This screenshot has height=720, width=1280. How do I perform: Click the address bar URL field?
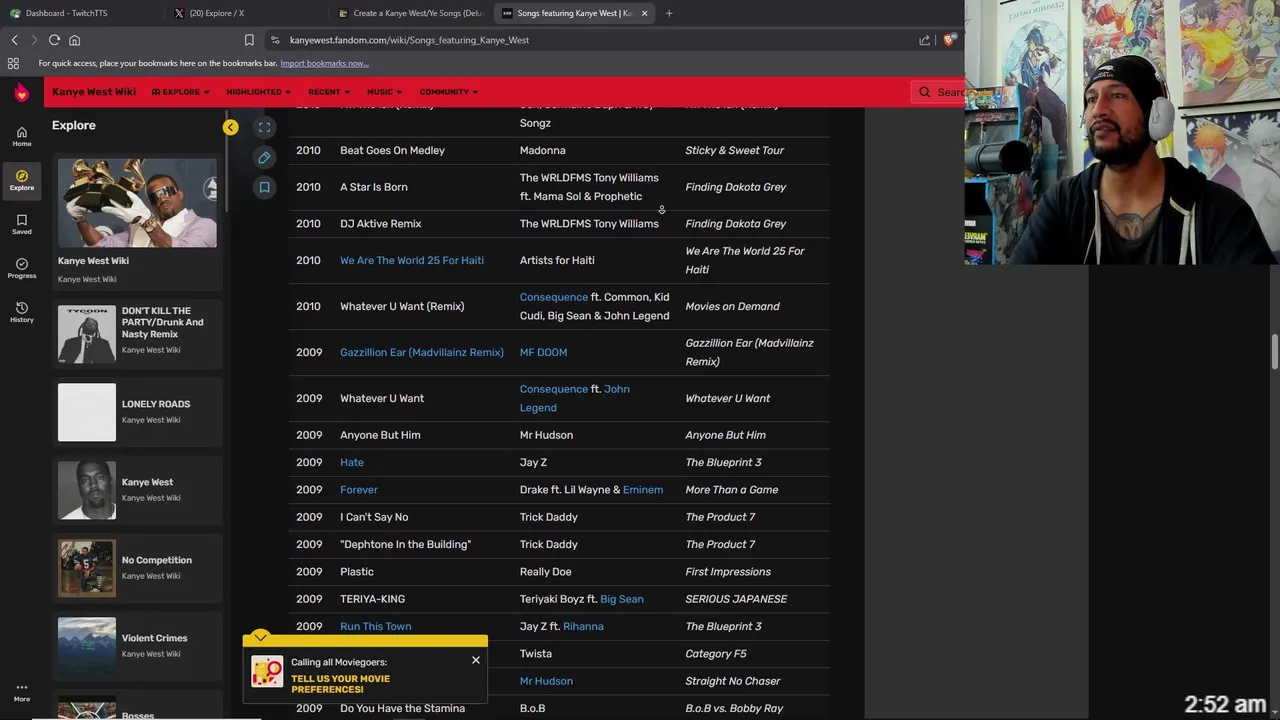point(590,40)
